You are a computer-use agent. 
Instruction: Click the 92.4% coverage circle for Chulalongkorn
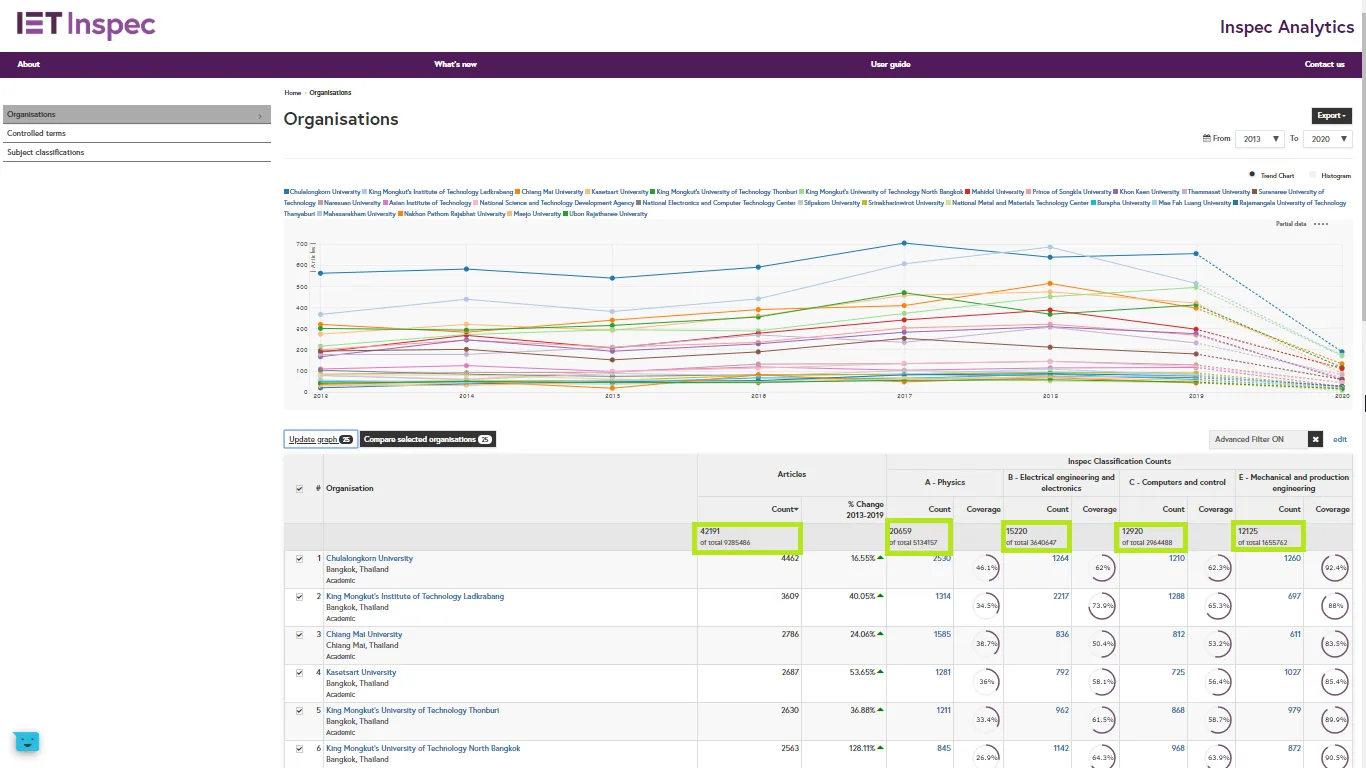1333,569
